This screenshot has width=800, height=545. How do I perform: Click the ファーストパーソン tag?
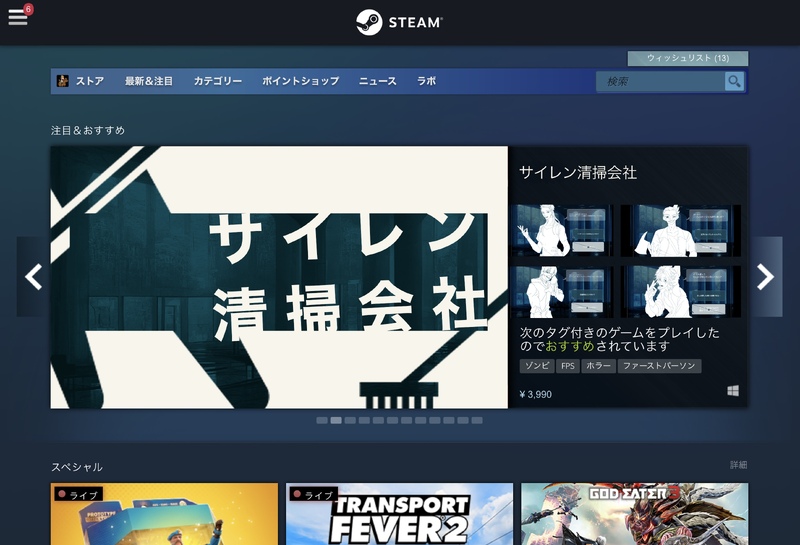(659, 366)
